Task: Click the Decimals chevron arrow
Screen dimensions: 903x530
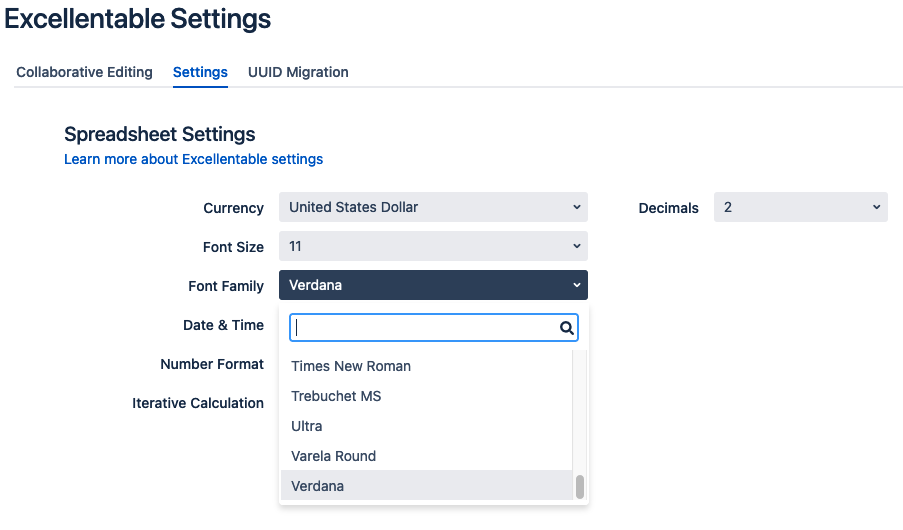Action: [876, 207]
